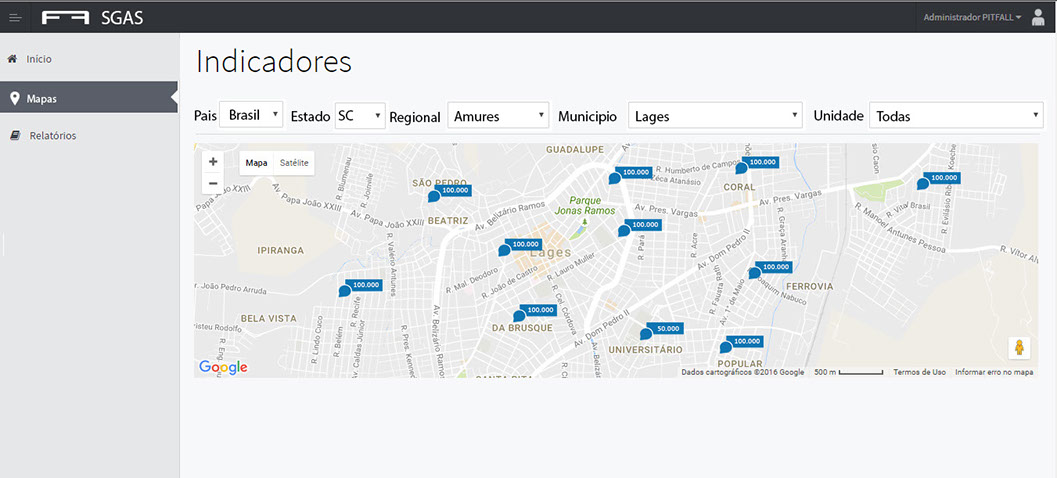Image resolution: width=1057 pixels, height=478 pixels.
Task: Zoom out on the map
Action: [213, 183]
